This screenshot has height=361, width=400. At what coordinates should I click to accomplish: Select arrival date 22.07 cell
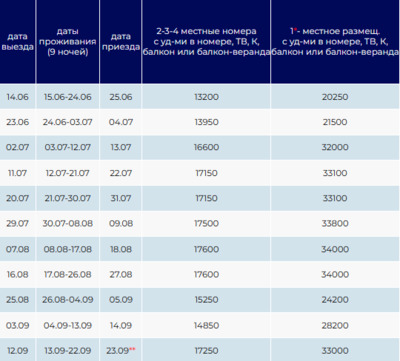(x=121, y=173)
